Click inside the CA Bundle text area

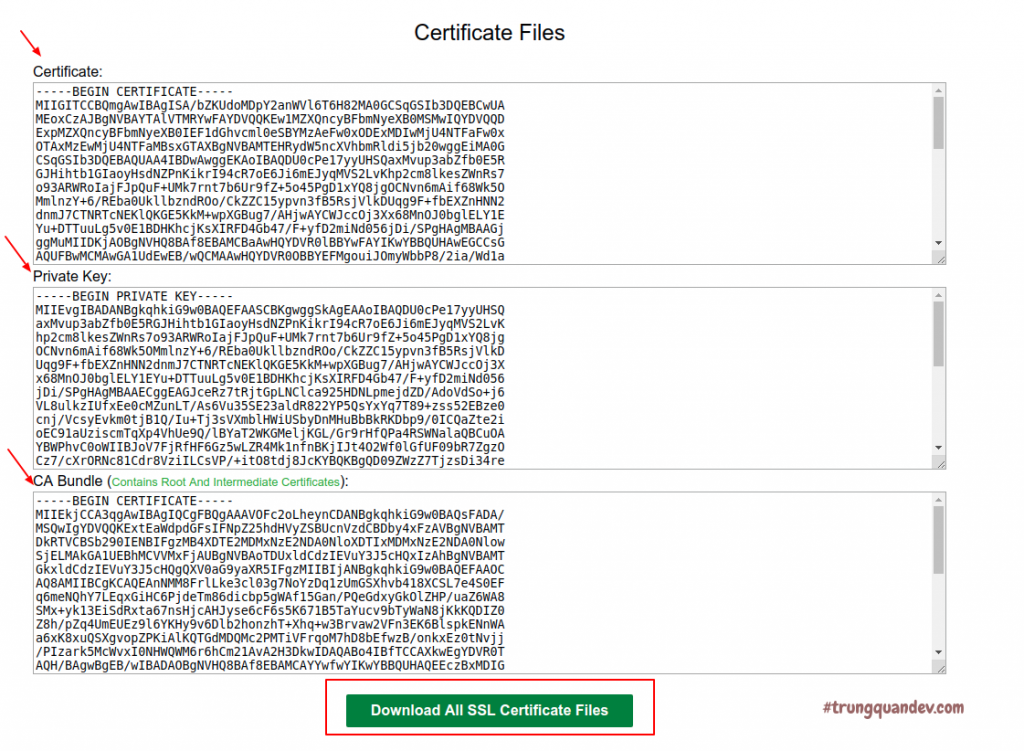pos(489,583)
